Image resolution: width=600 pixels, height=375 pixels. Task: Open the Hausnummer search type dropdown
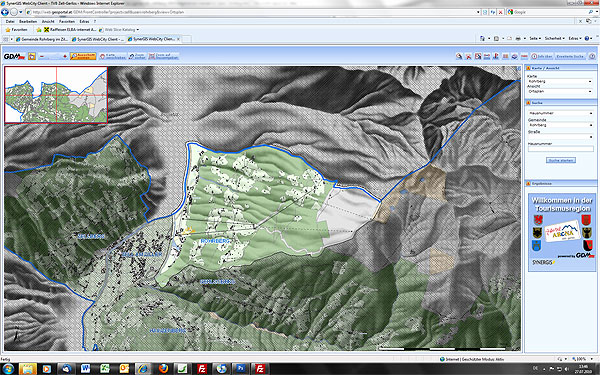coord(561,113)
